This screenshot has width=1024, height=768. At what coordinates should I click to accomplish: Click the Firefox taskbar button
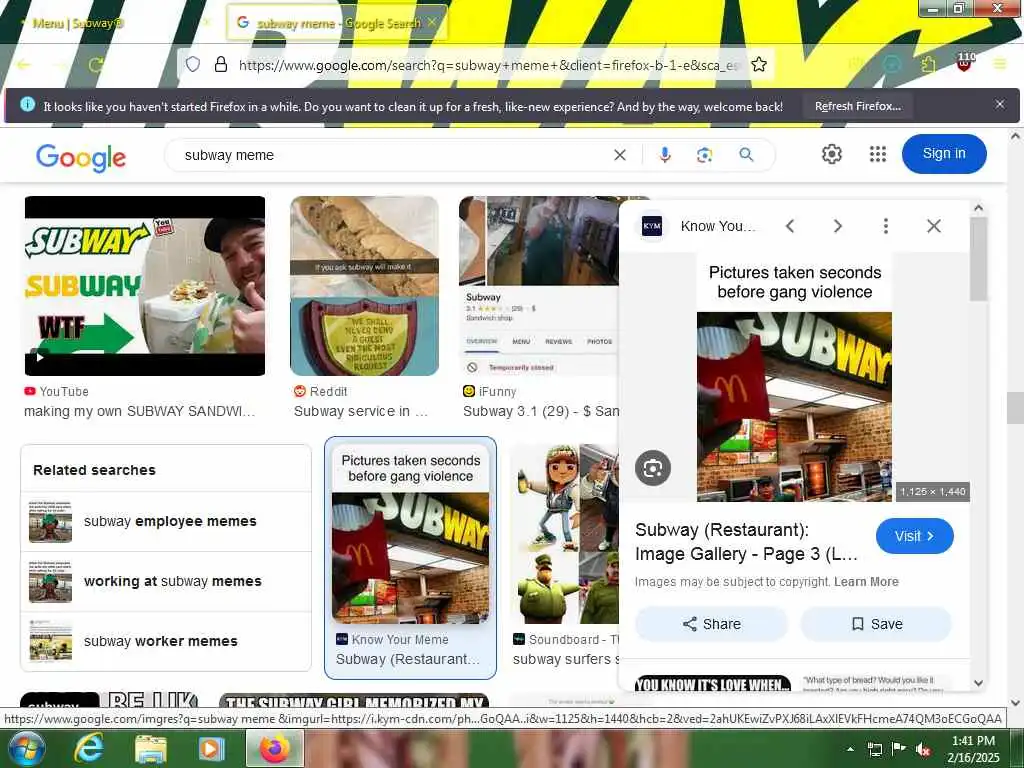[275, 748]
